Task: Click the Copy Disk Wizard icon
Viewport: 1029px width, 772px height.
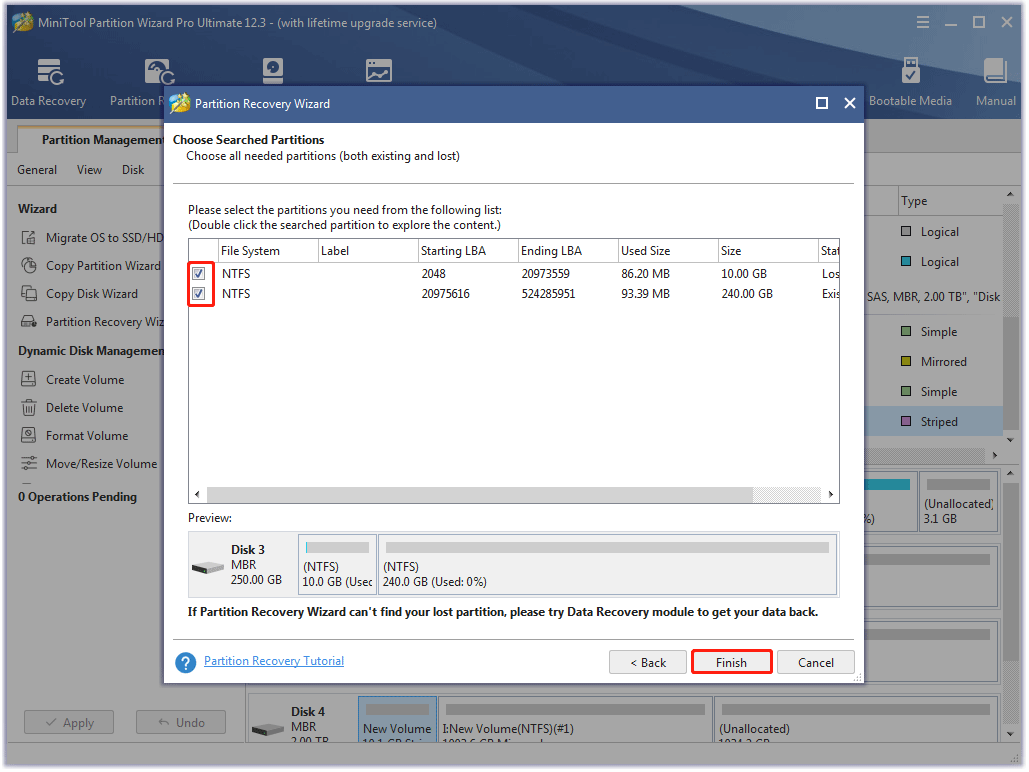Action: [28, 293]
